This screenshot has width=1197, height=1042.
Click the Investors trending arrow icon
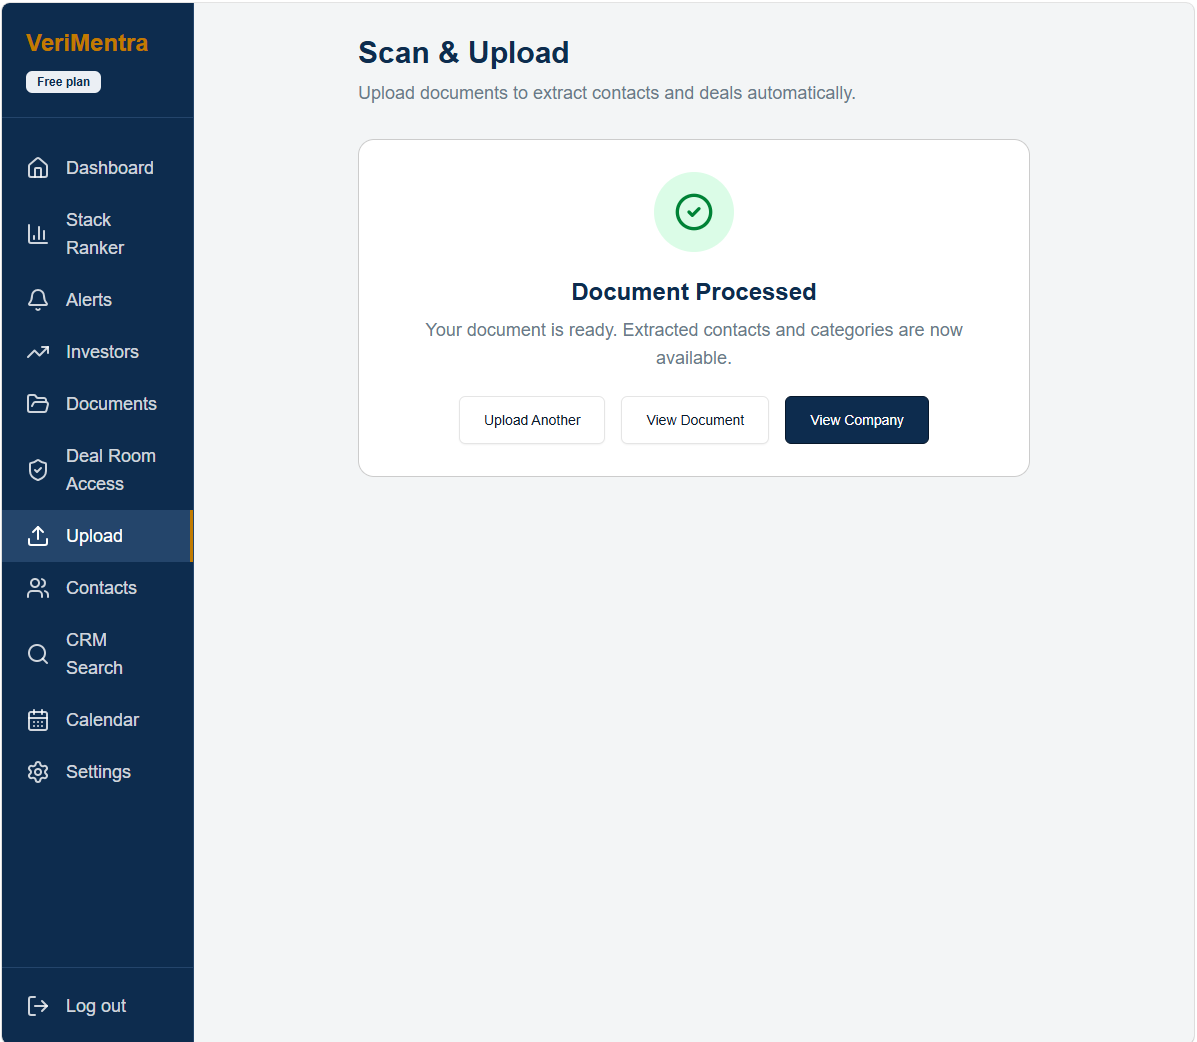(x=37, y=352)
